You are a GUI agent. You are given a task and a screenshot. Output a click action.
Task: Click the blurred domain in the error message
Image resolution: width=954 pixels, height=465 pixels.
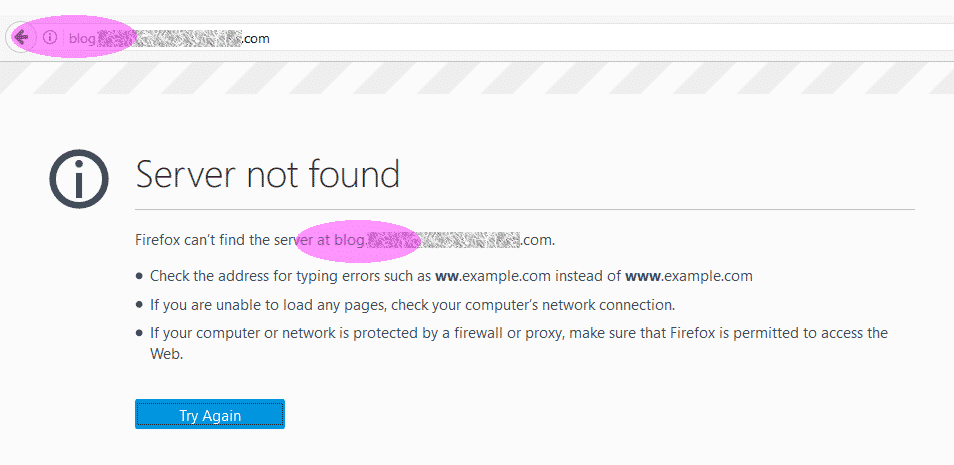point(444,240)
